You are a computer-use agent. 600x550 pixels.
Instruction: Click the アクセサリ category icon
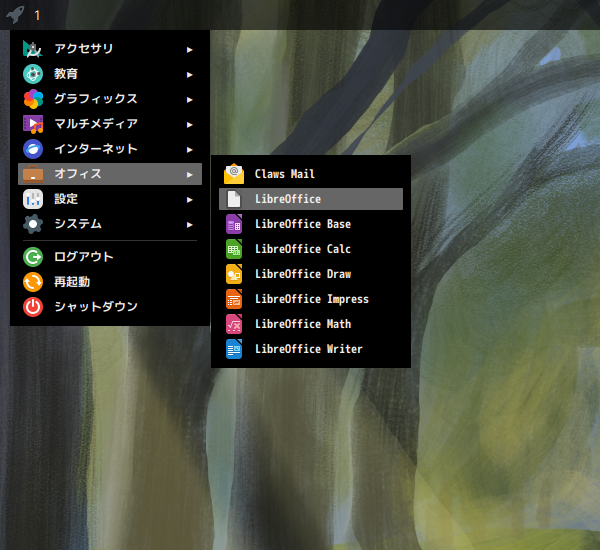33,49
